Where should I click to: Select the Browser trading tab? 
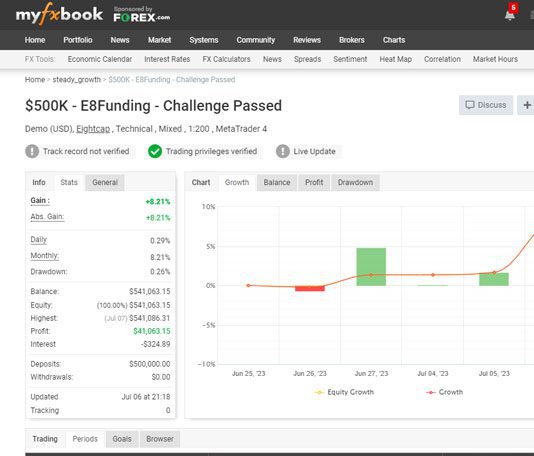pyautogui.click(x=160, y=439)
